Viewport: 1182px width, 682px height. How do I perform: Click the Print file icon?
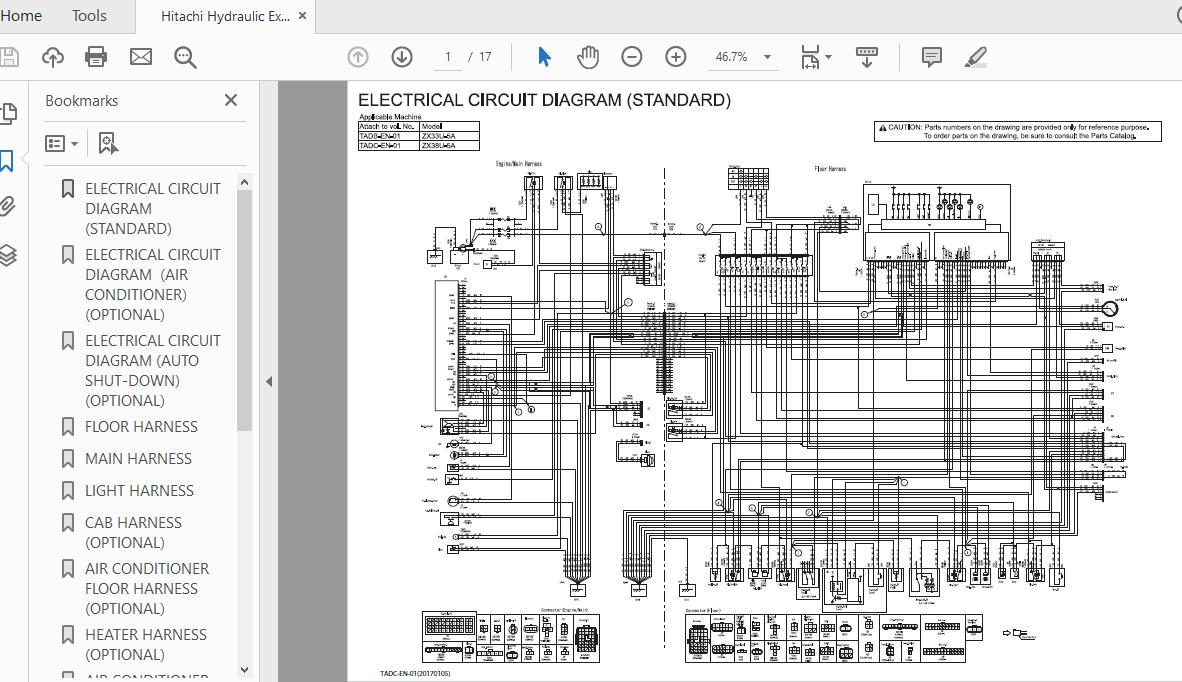click(x=97, y=57)
